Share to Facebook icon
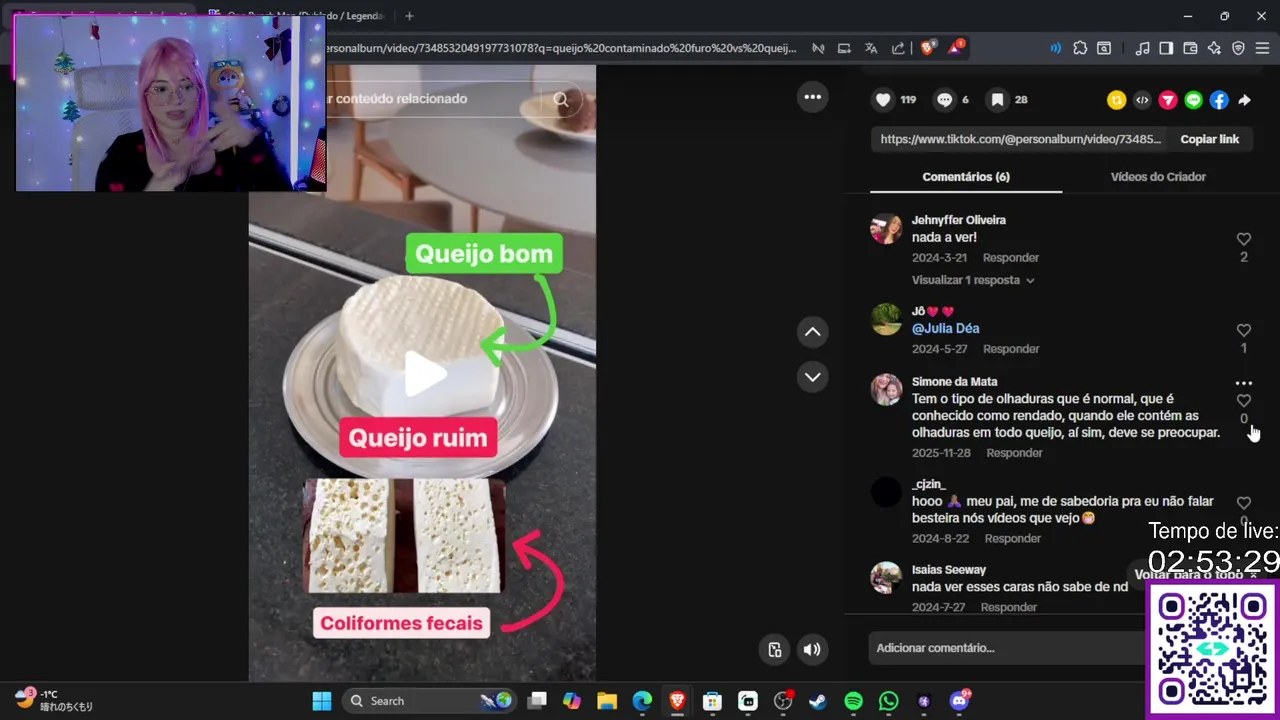Image resolution: width=1280 pixels, height=720 pixels. (x=1219, y=100)
